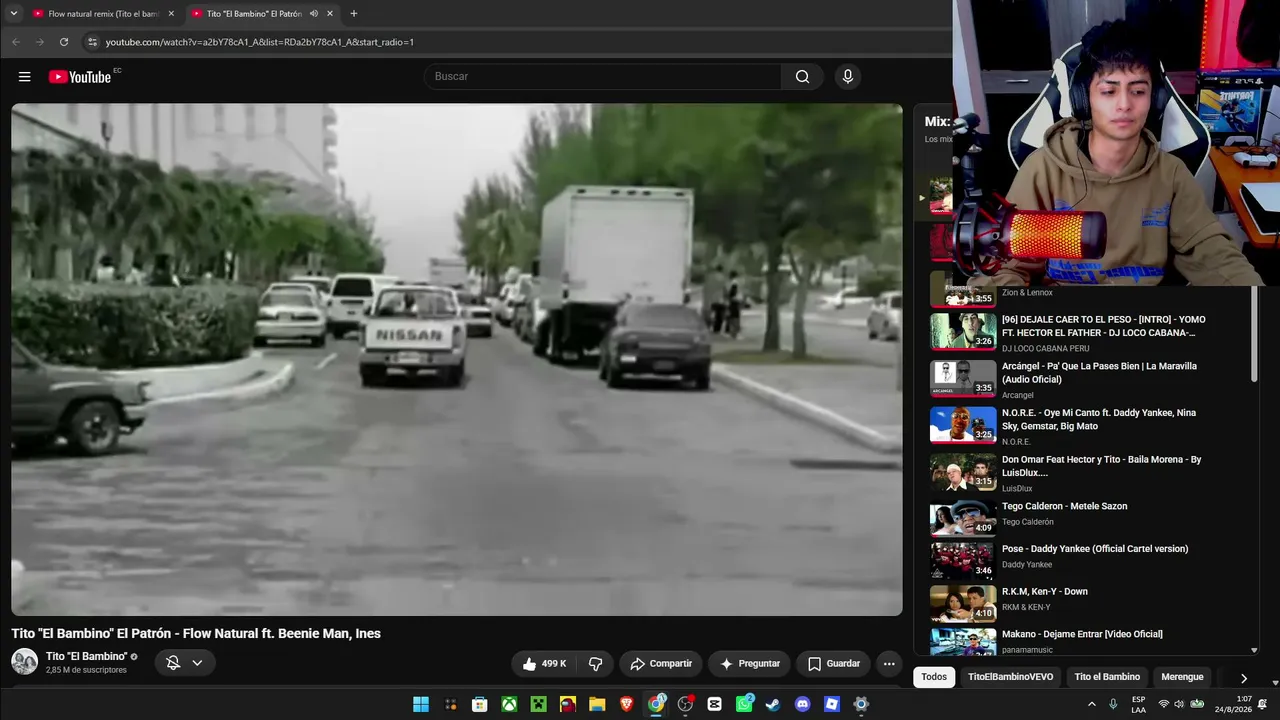Image resolution: width=1280 pixels, height=720 pixels.
Task: Open Pose - Daddy Yankee video title
Action: (1095, 549)
